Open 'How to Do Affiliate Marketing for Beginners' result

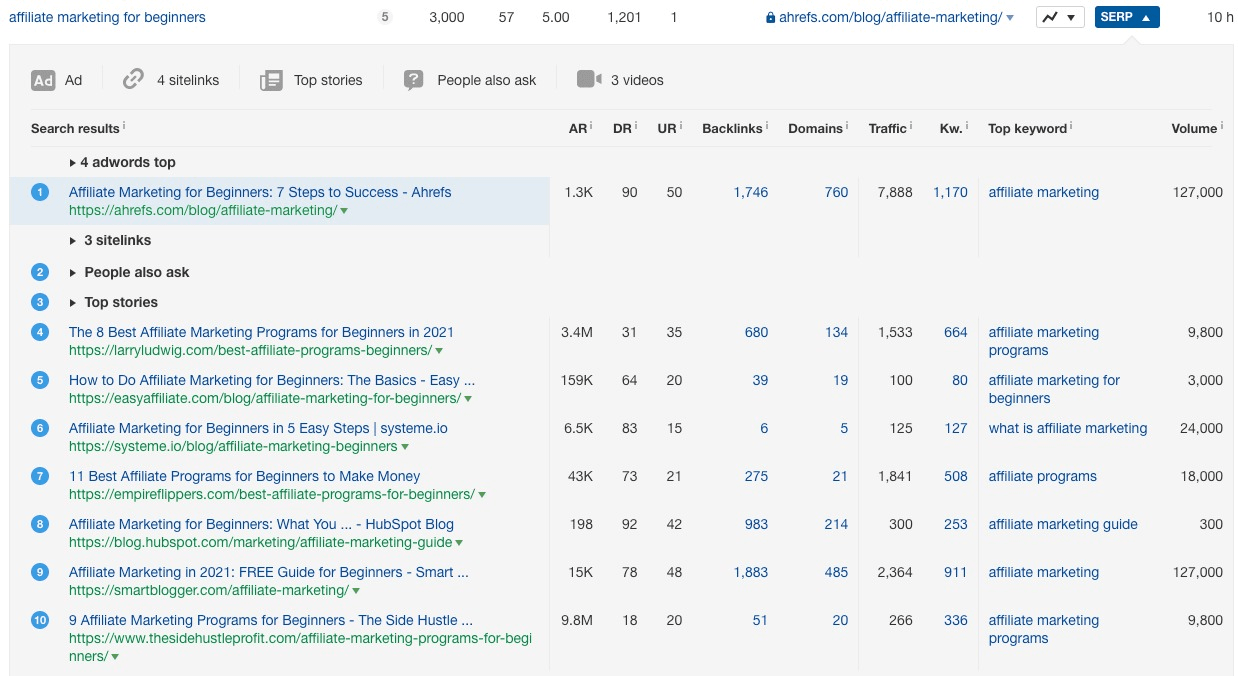(272, 380)
